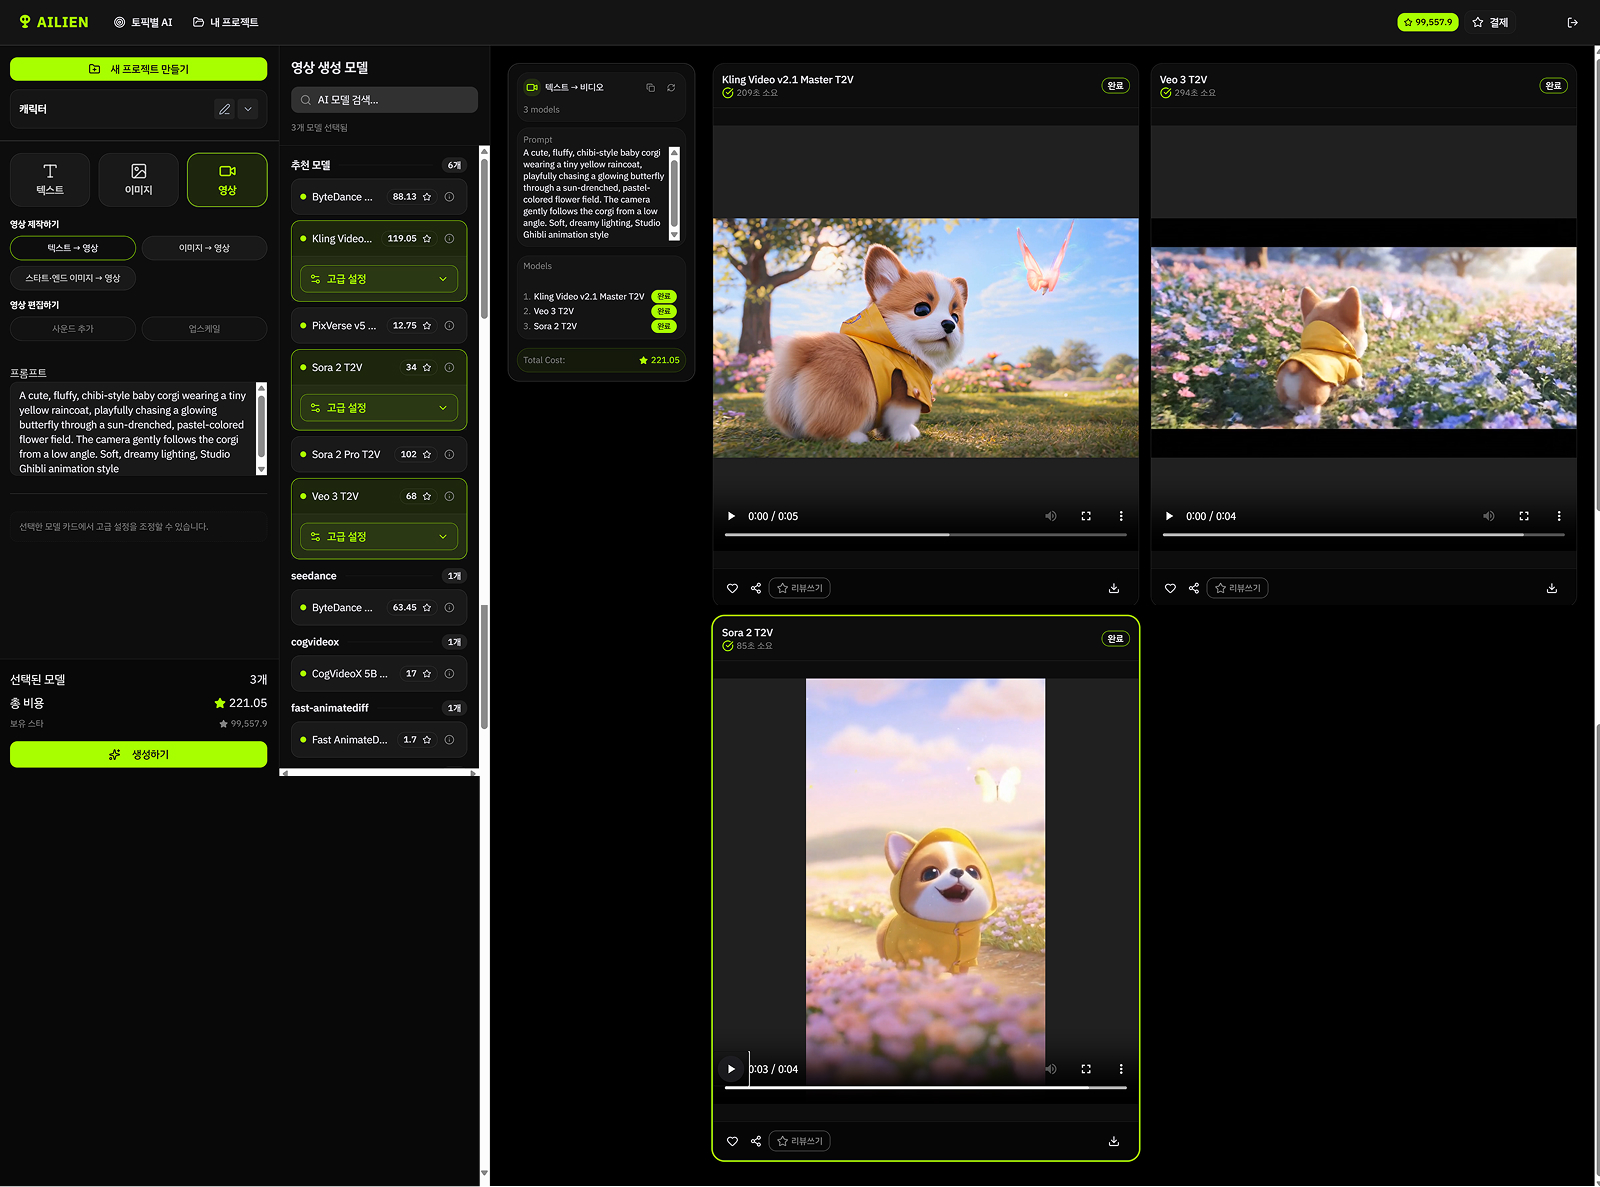Show info for the PixVerse v5 model
Viewport: 1600px width, 1187px height.
pos(449,325)
